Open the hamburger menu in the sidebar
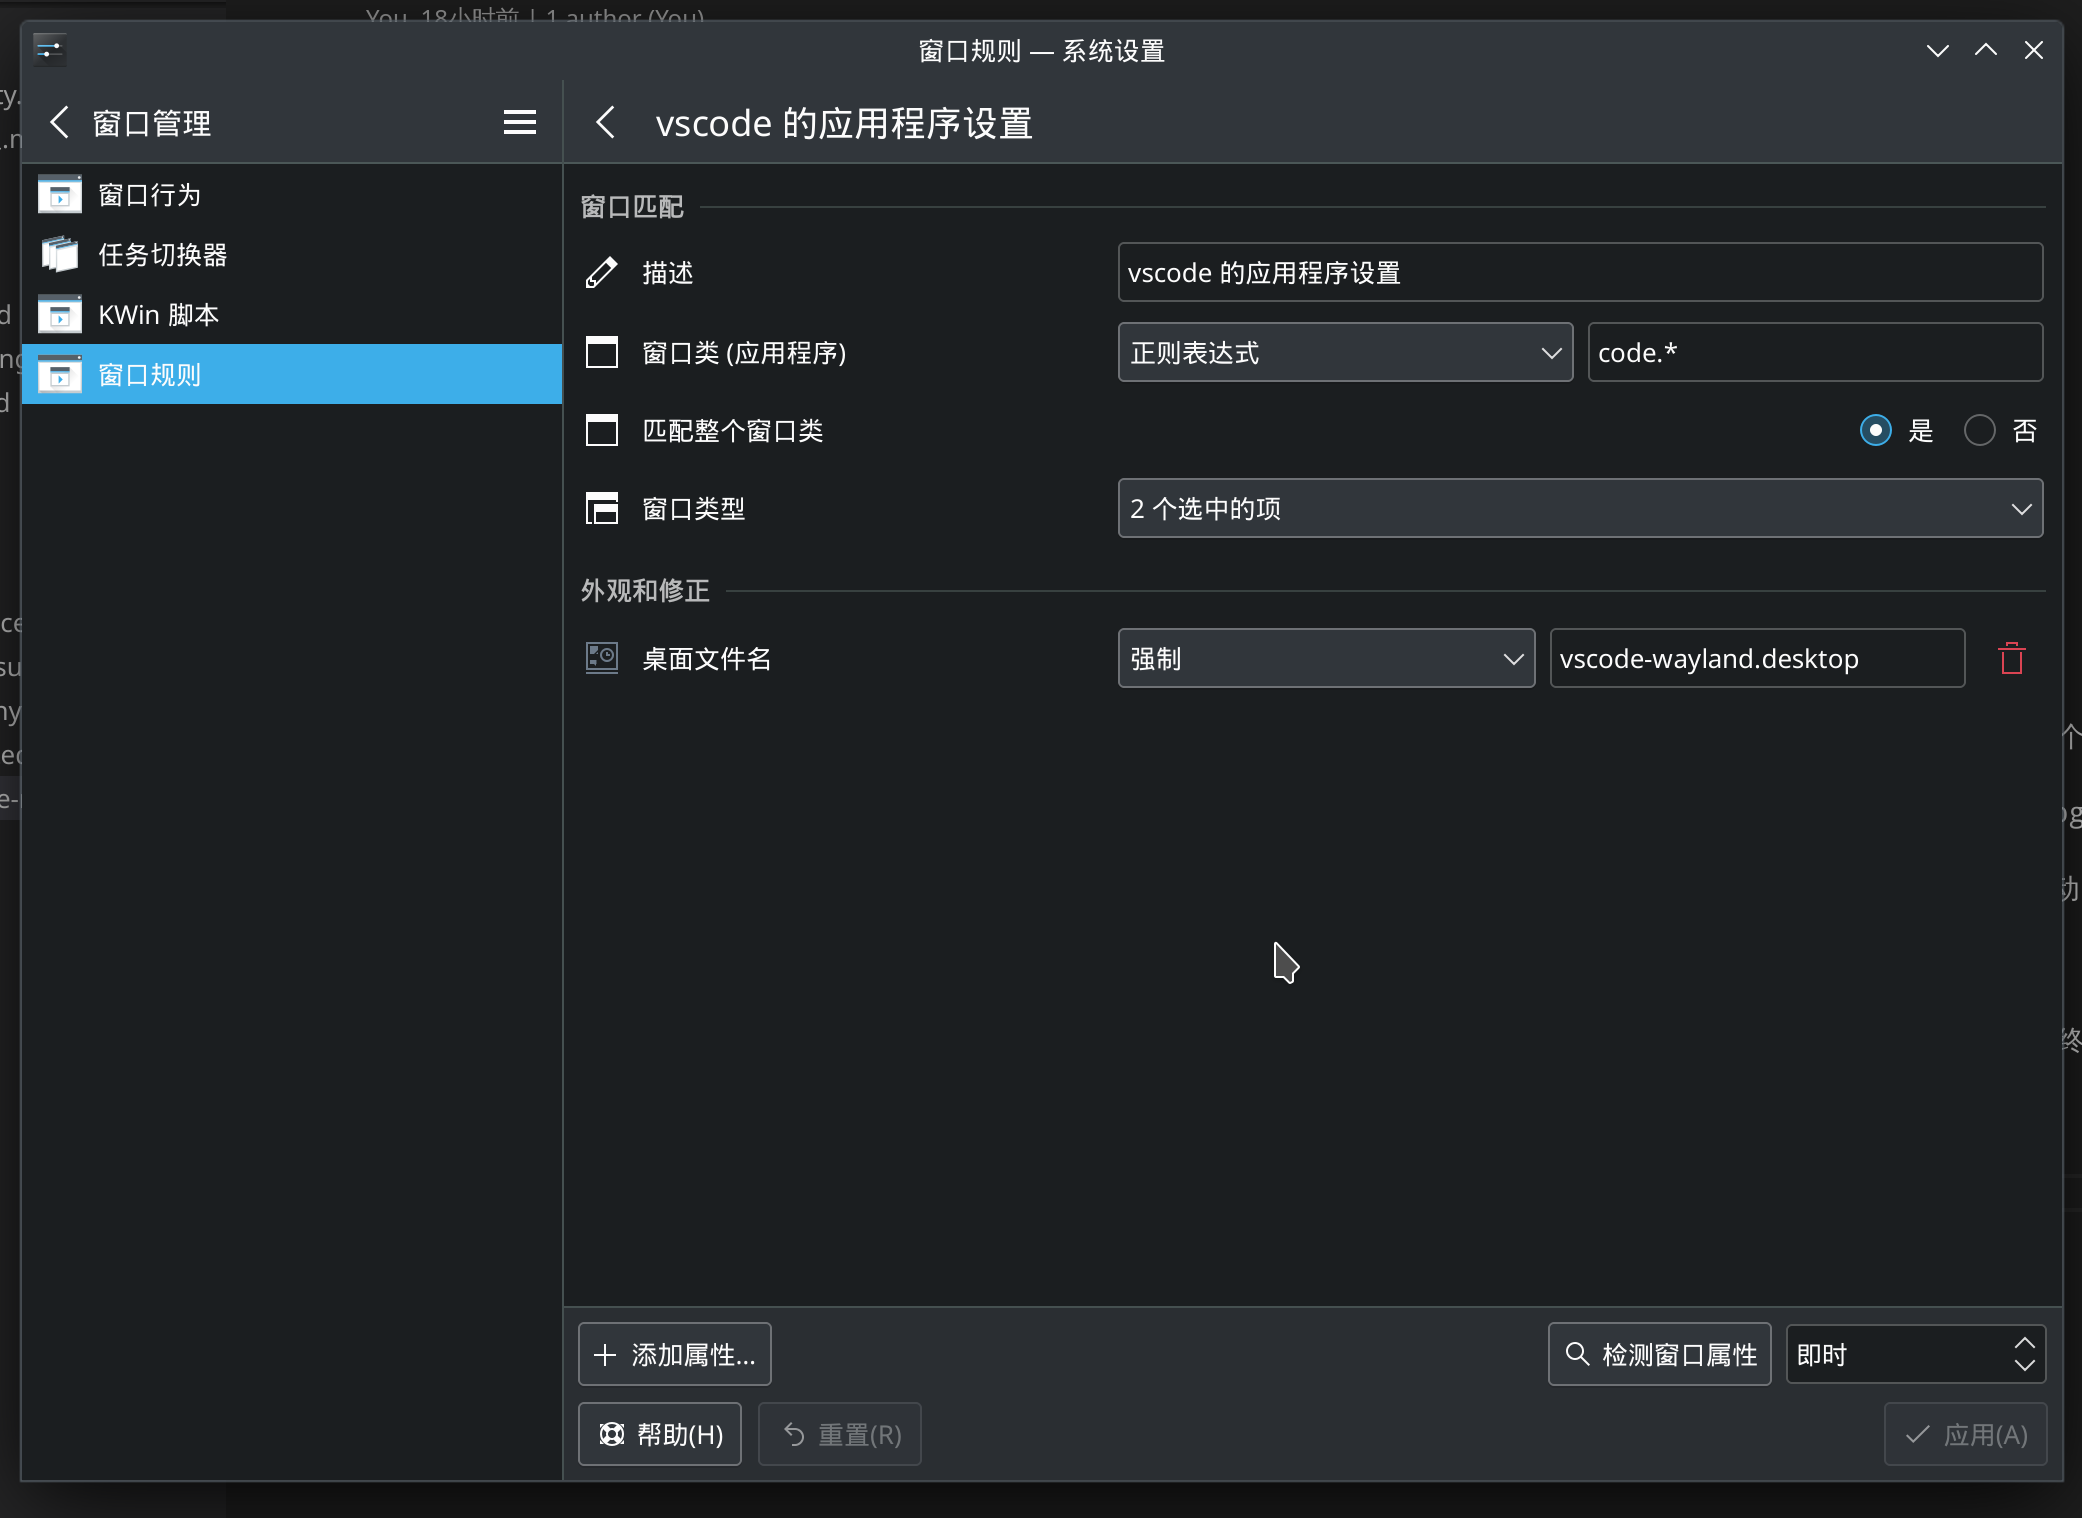 tap(519, 122)
